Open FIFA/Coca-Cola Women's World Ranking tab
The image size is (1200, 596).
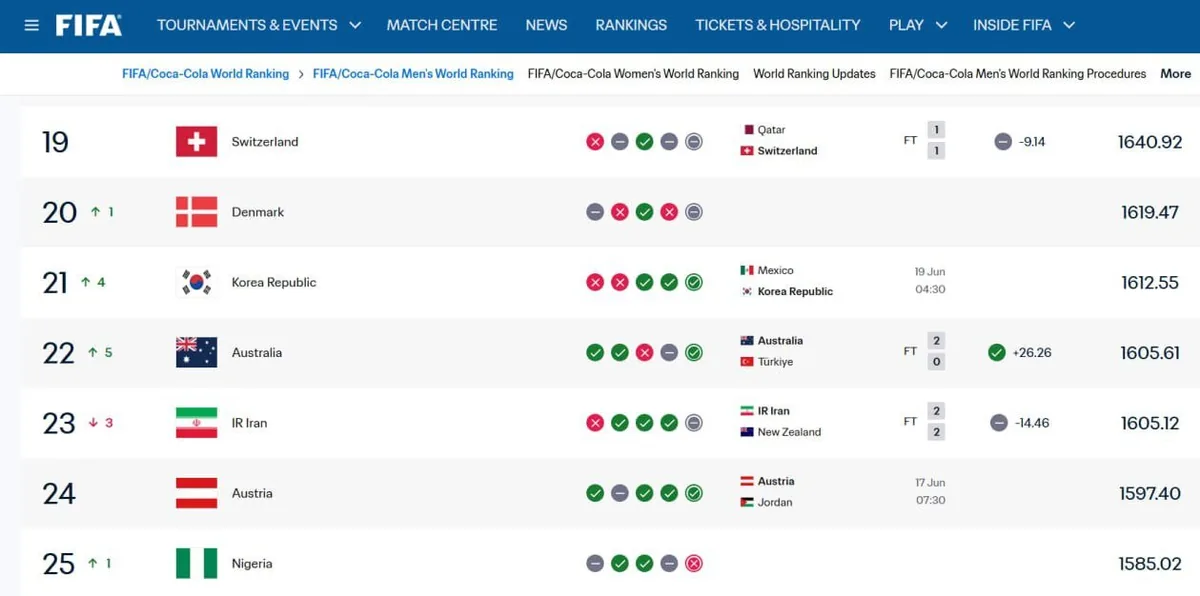pyautogui.click(x=633, y=74)
